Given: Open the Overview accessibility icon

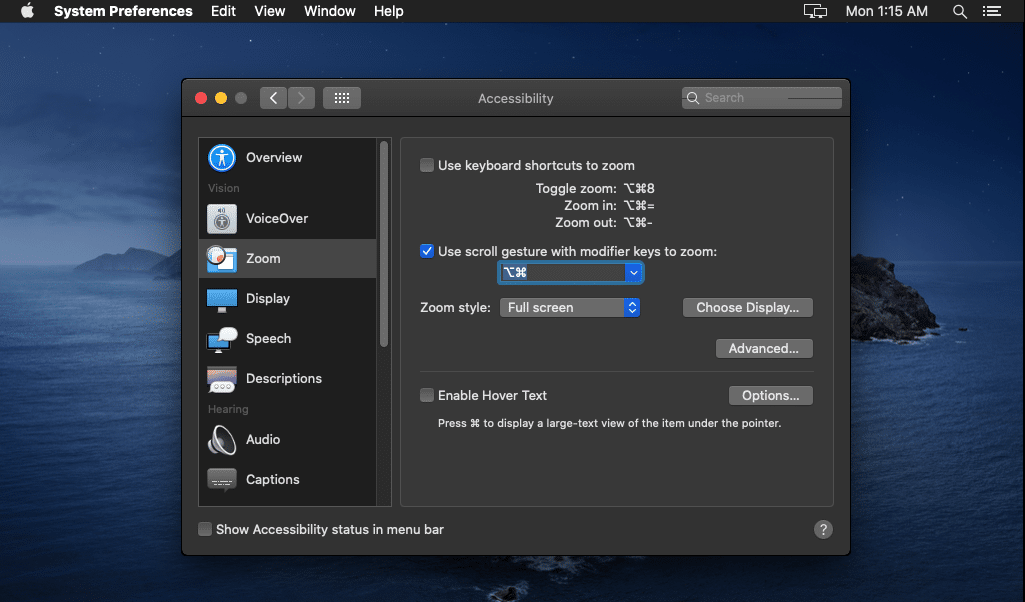Looking at the screenshot, I should coord(221,158).
